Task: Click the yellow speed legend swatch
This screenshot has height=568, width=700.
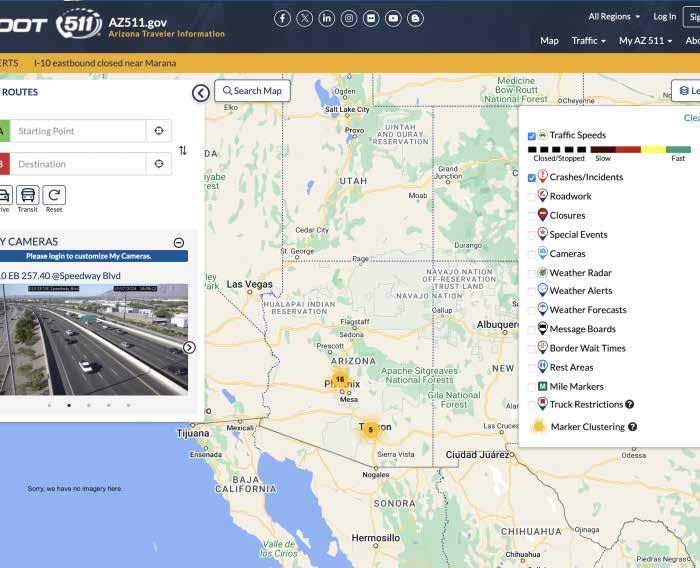Action: (653, 150)
